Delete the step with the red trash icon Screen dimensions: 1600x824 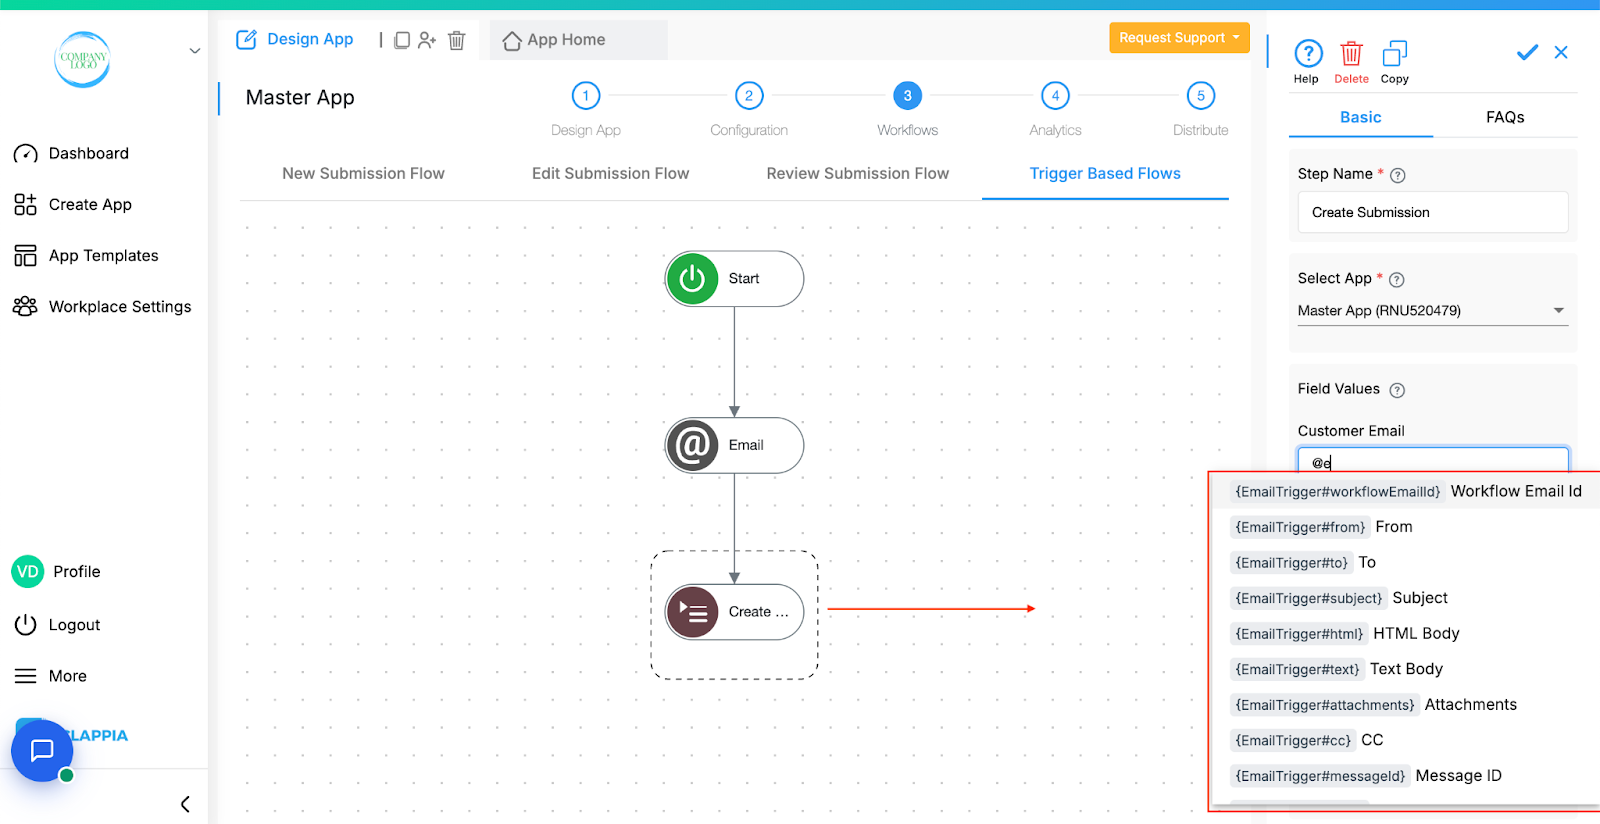(1351, 62)
